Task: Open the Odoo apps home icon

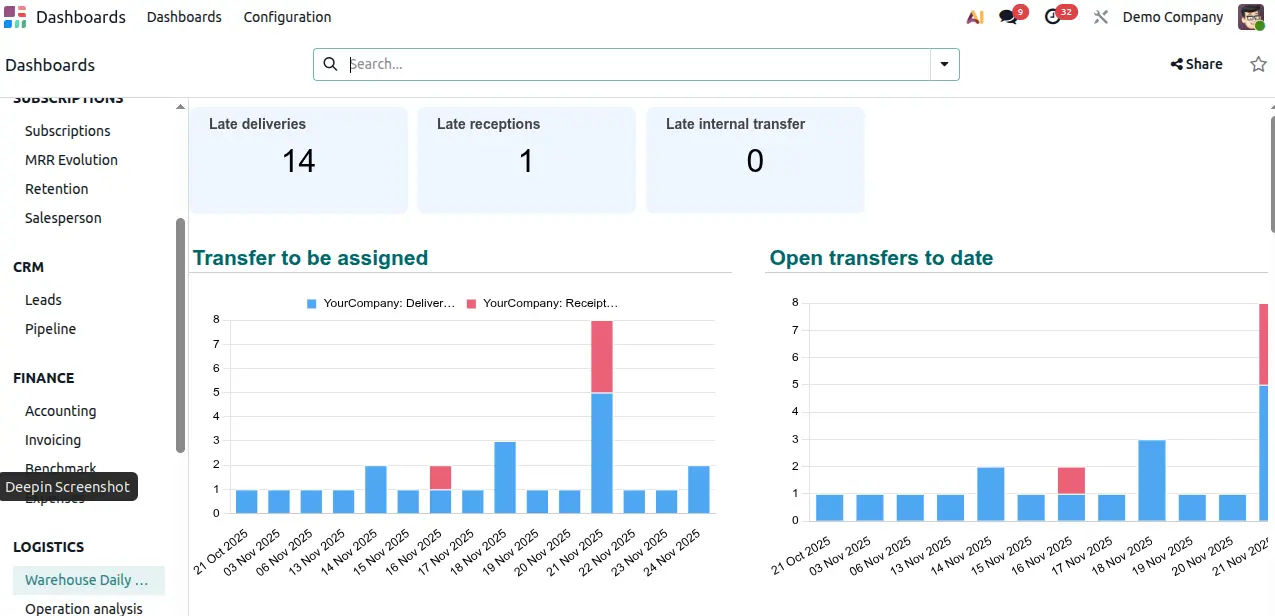Action: coord(15,17)
